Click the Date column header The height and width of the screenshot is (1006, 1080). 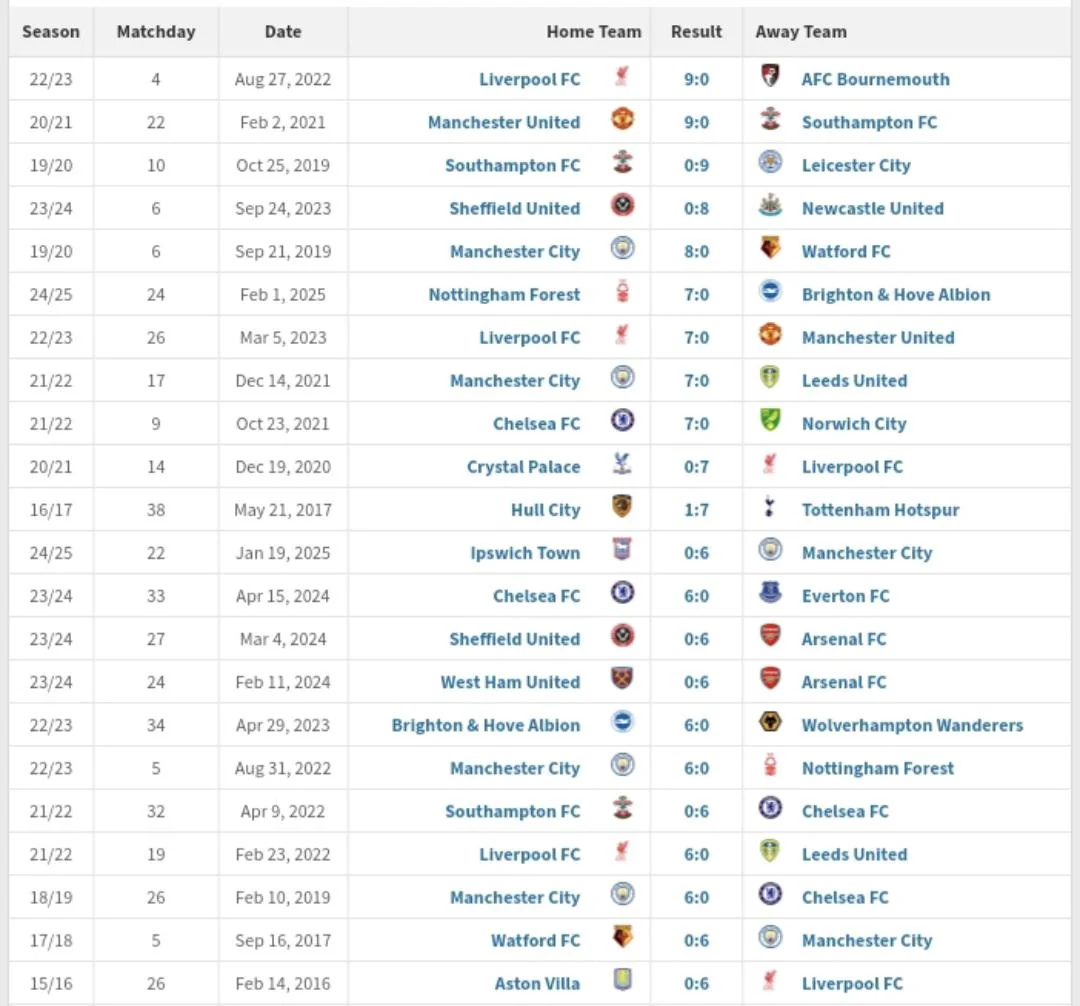(283, 32)
